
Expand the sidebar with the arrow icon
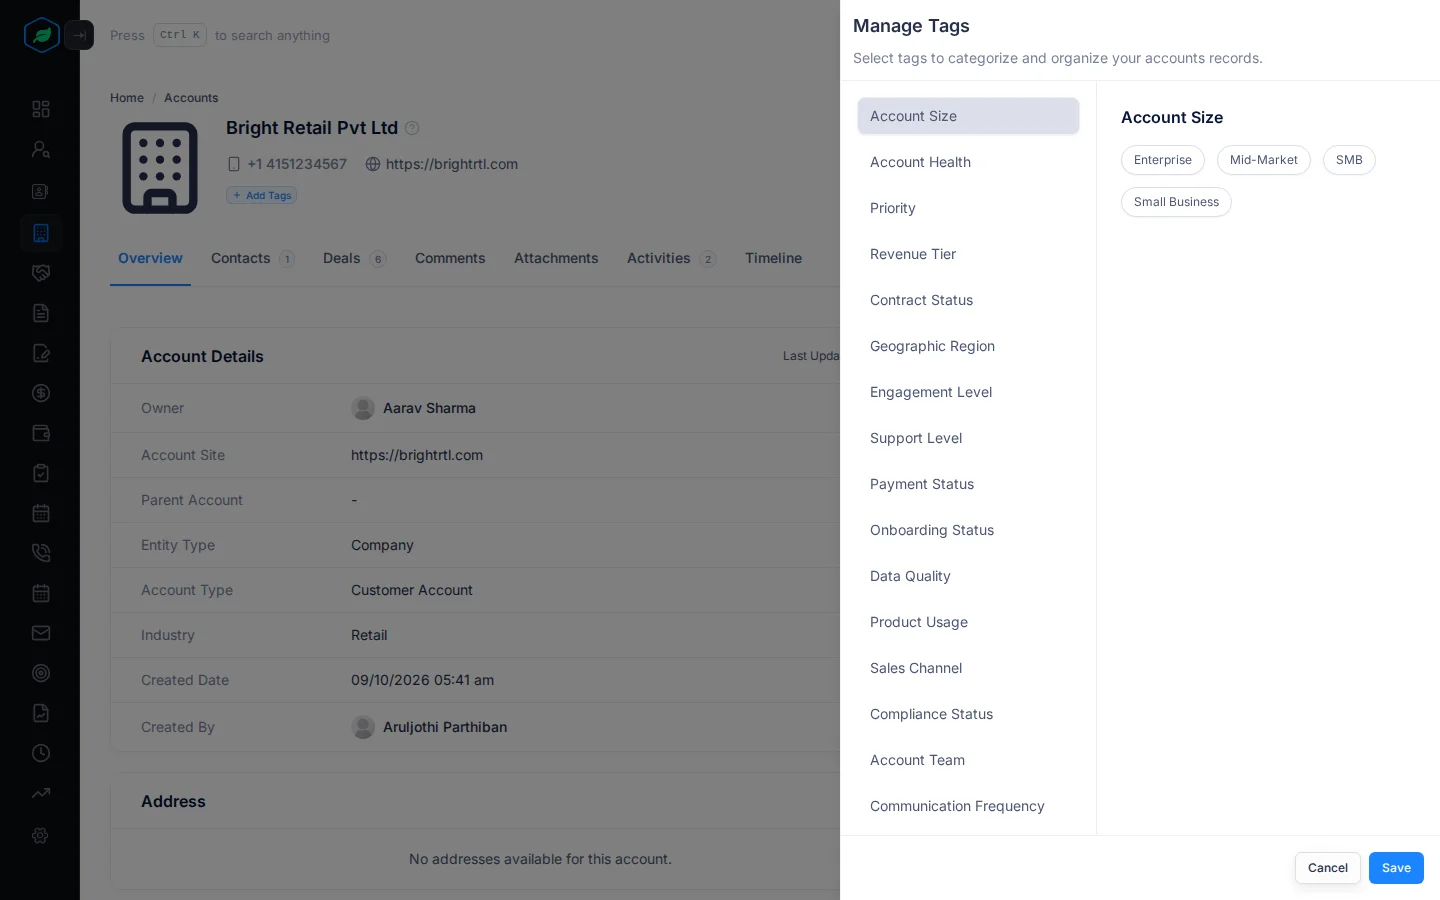tap(79, 35)
